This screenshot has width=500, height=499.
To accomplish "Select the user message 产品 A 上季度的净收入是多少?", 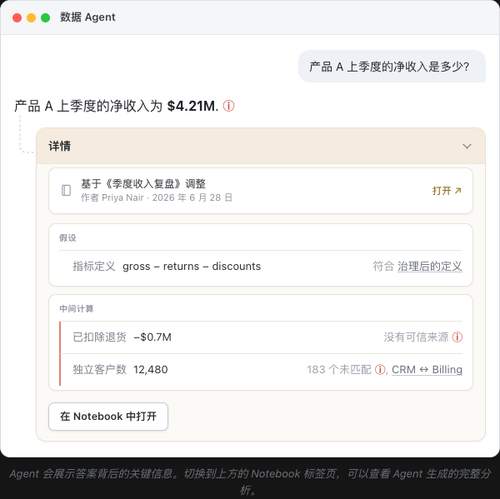I will pos(392,66).
